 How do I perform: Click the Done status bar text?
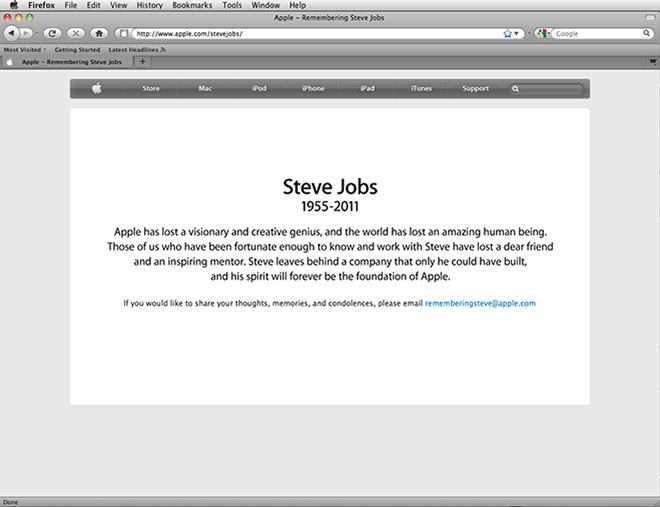pos(11,502)
